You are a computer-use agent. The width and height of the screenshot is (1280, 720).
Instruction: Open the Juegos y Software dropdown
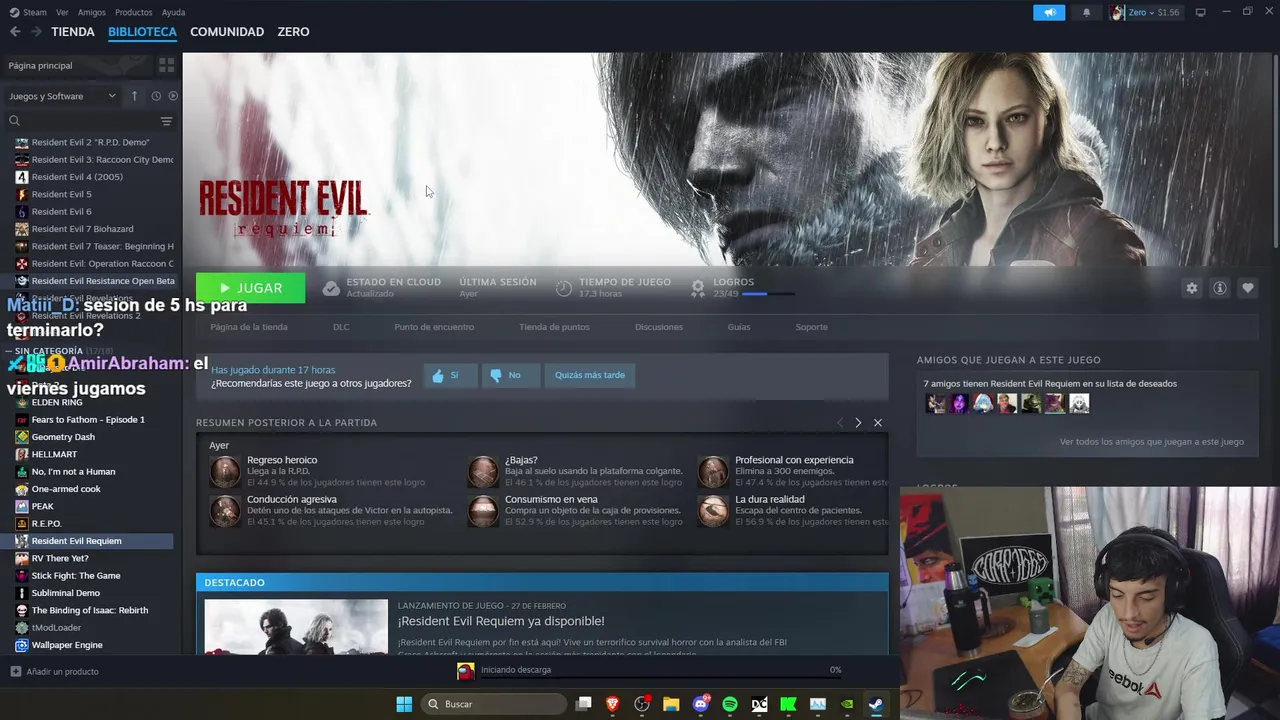point(62,96)
